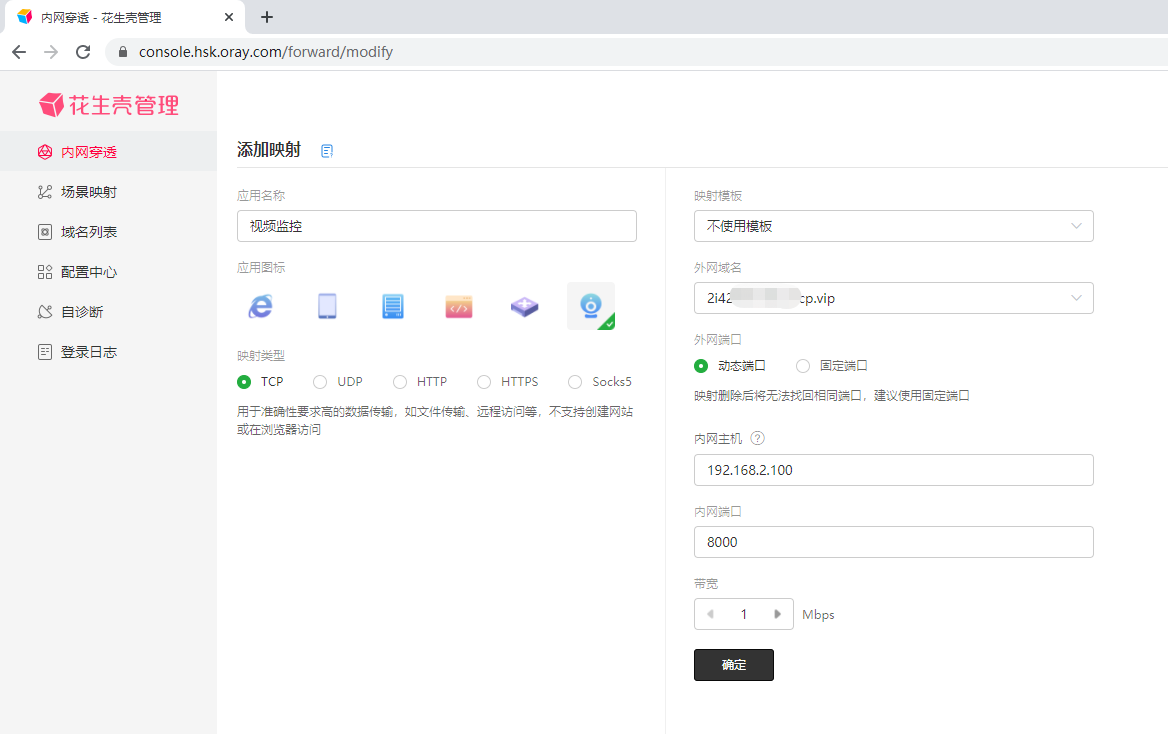1168x734 pixels.
Task: Click the 确定 confirm button
Action: [734, 665]
